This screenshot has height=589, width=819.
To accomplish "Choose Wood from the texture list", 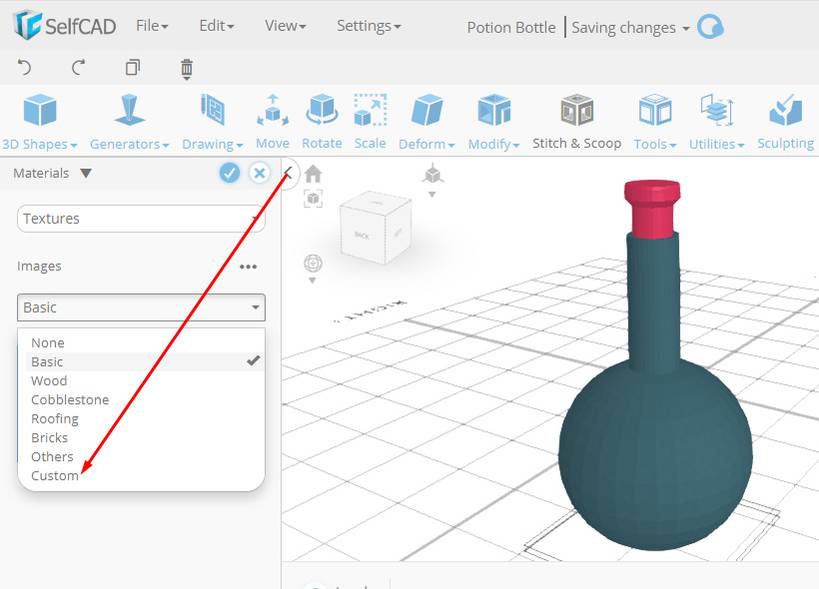I will point(145,381).
